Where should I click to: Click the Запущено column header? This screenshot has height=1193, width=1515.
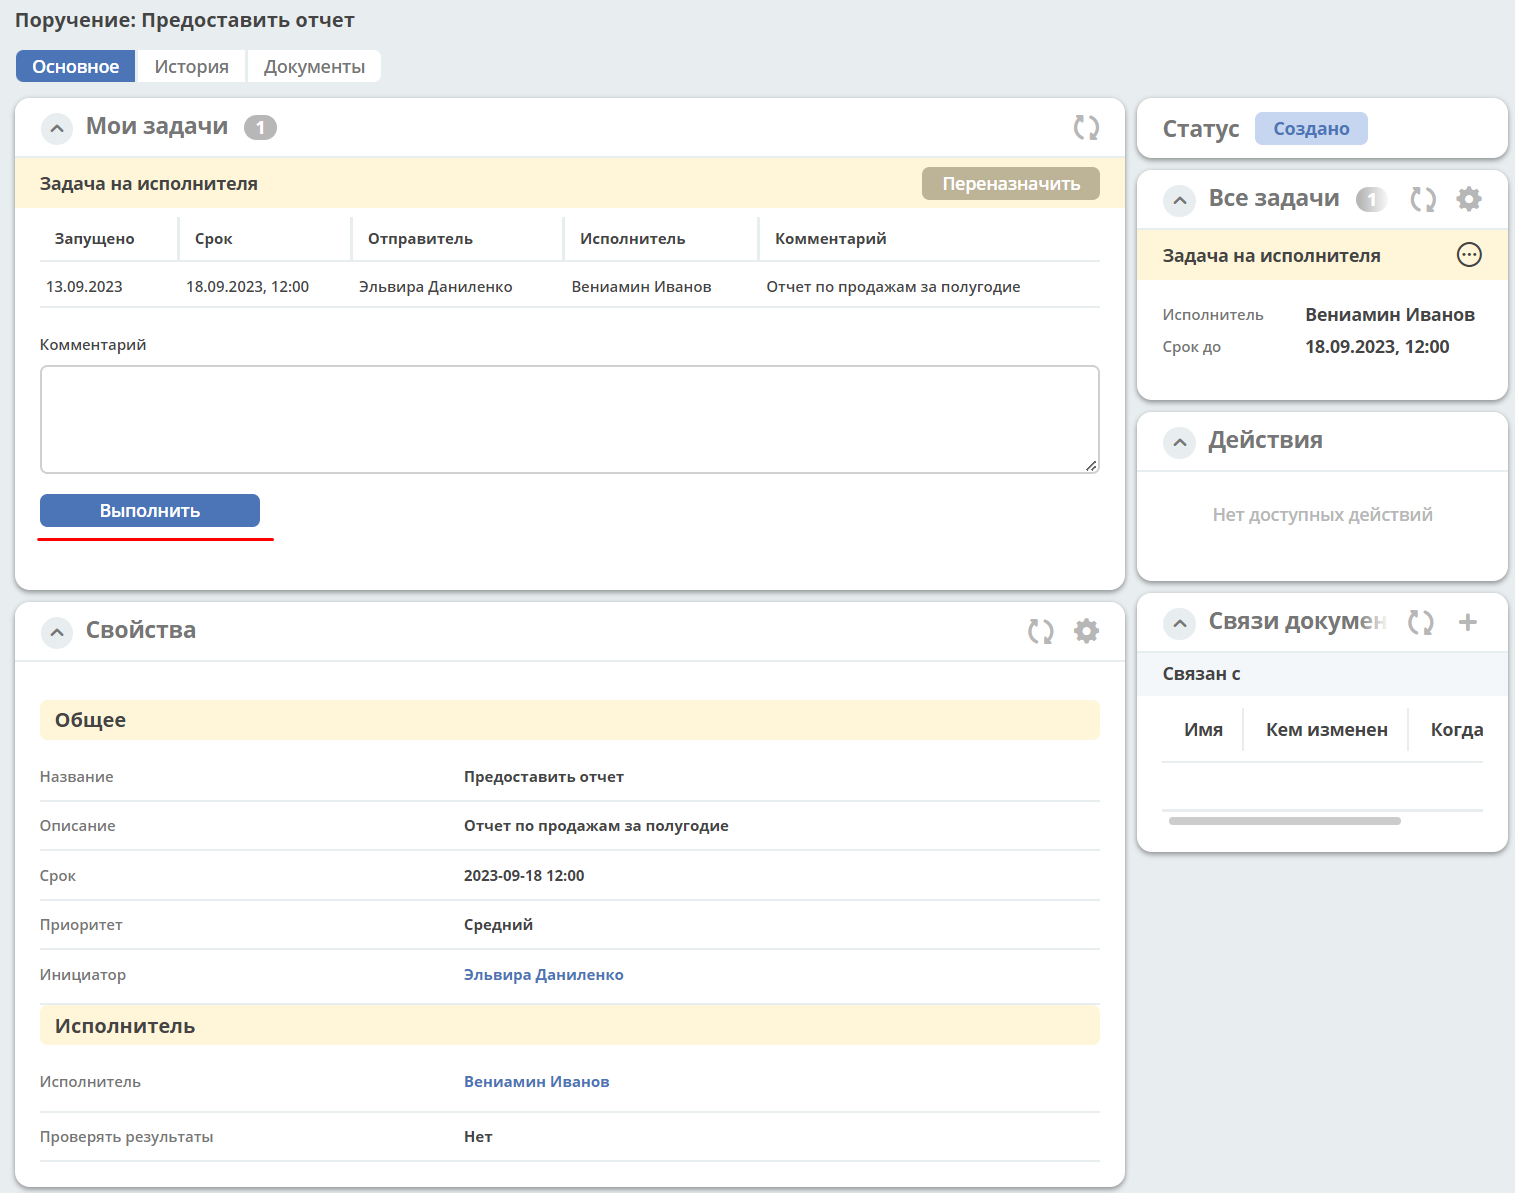[x=94, y=239]
